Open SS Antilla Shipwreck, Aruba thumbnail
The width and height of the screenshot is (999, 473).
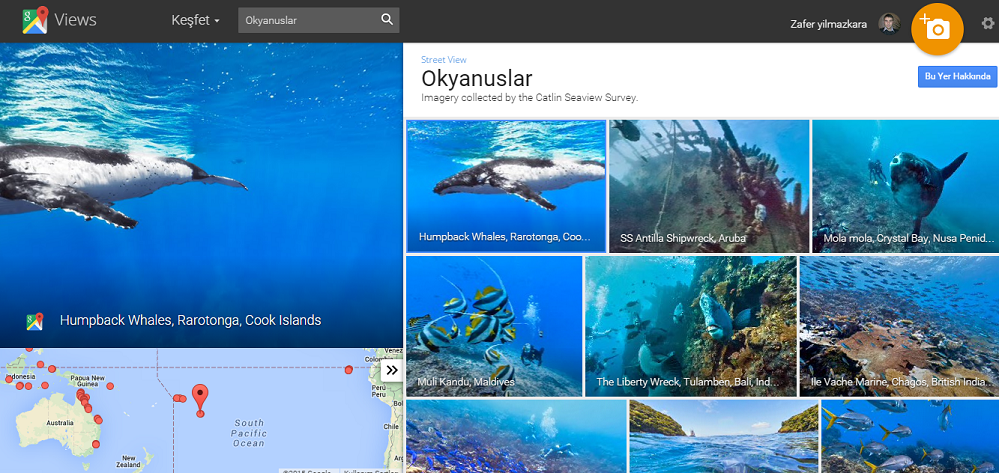pos(708,185)
